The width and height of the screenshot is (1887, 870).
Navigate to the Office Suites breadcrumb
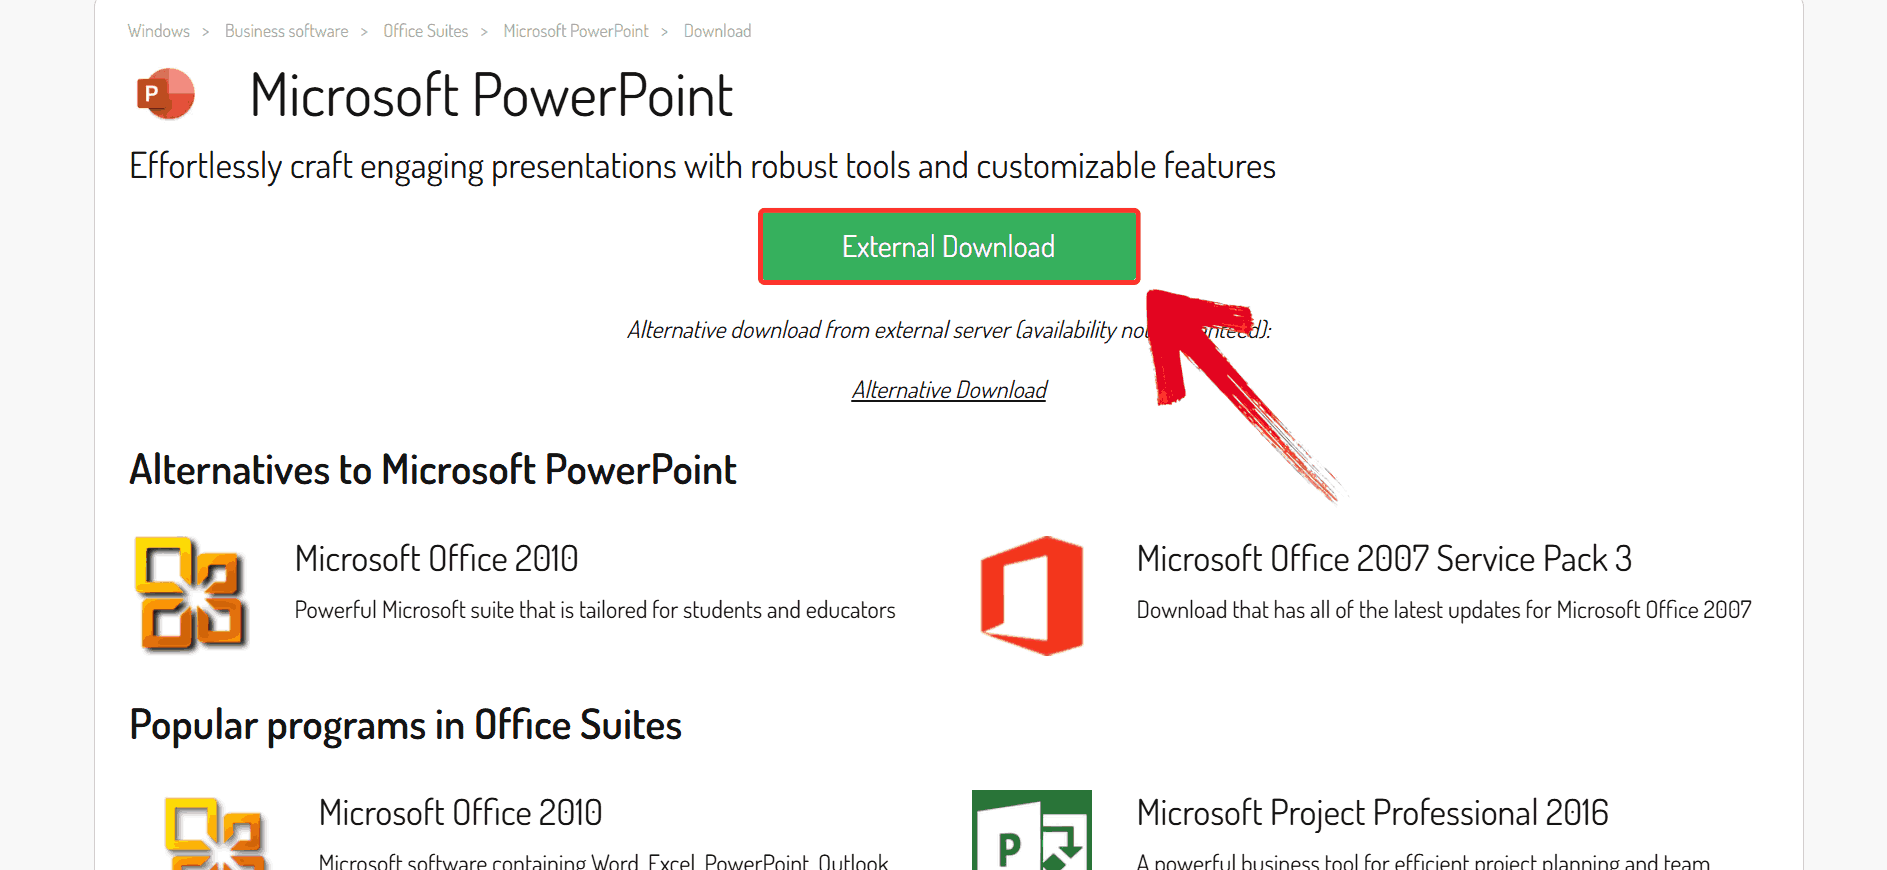click(x=425, y=31)
